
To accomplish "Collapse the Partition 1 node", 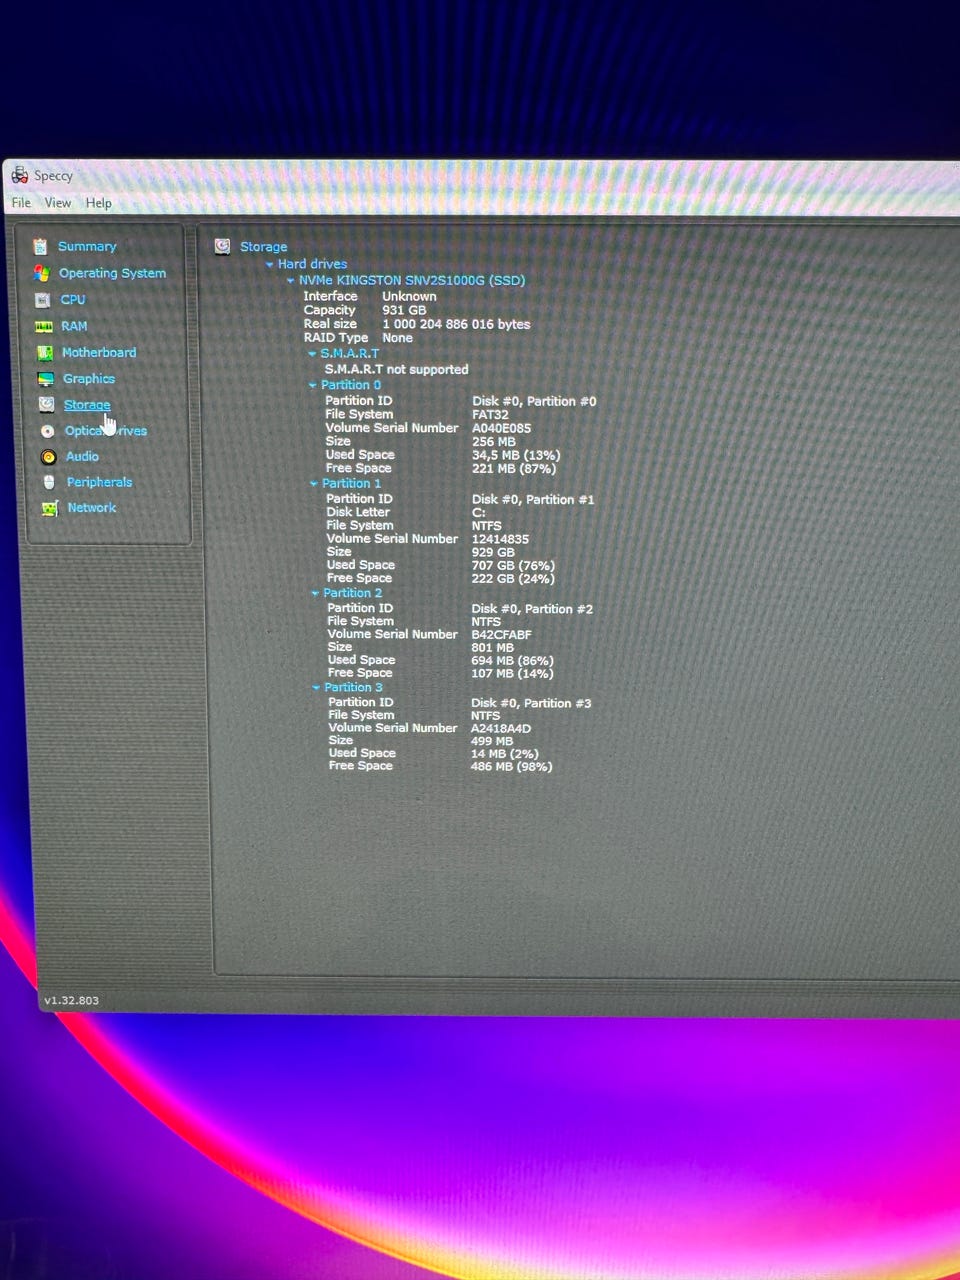I will click(x=314, y=484).
